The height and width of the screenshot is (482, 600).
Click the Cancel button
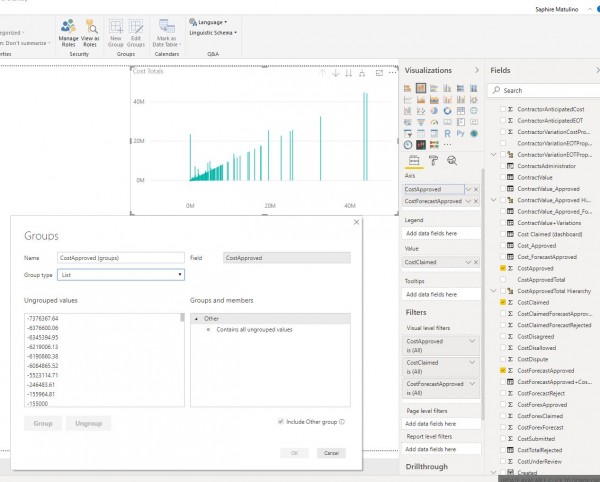[331, 453]
